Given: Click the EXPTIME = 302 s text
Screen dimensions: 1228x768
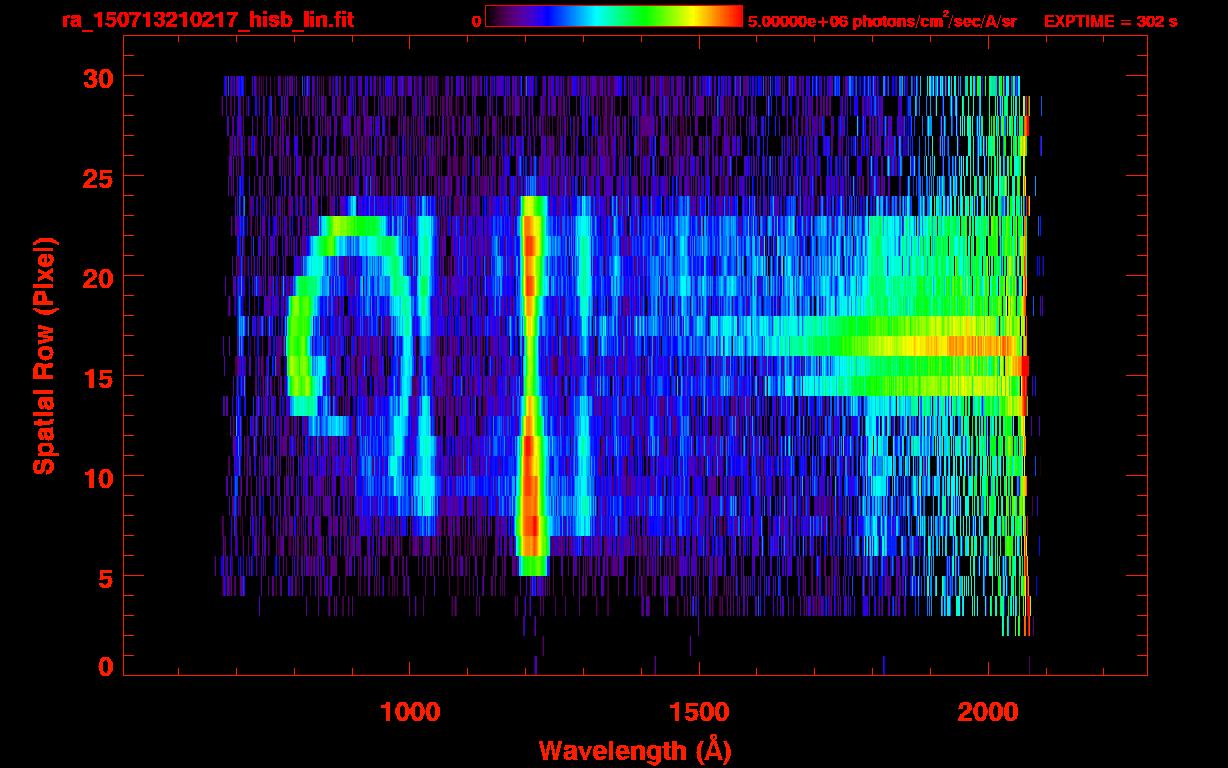Looking at the screenshot, I should tap(1110, 20).
